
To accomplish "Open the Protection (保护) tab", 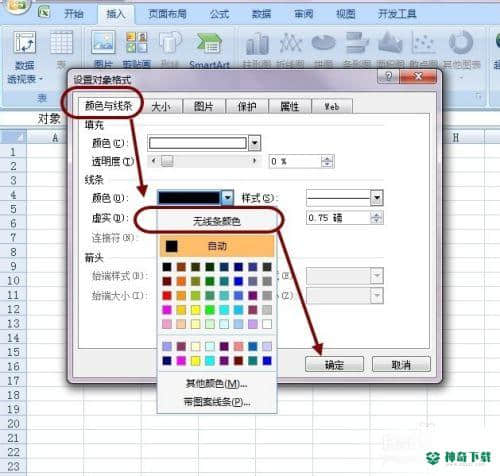I will (x=247, y=107).
